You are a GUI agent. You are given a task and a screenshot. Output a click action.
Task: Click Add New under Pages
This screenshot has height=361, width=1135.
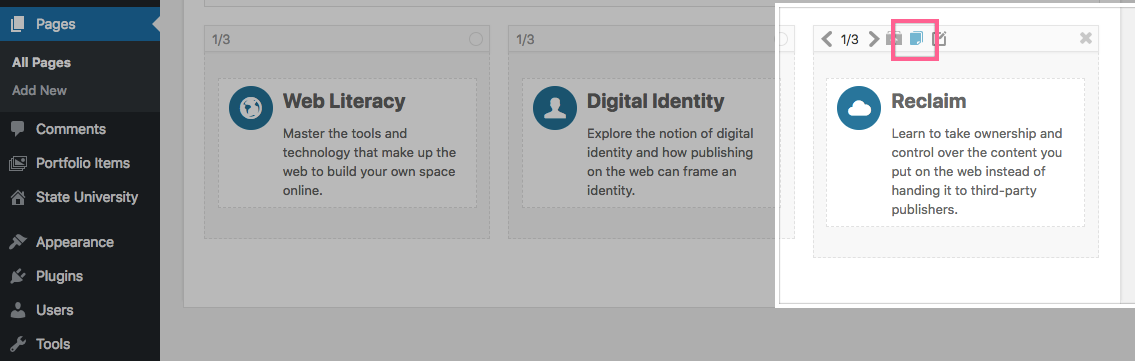39,90
